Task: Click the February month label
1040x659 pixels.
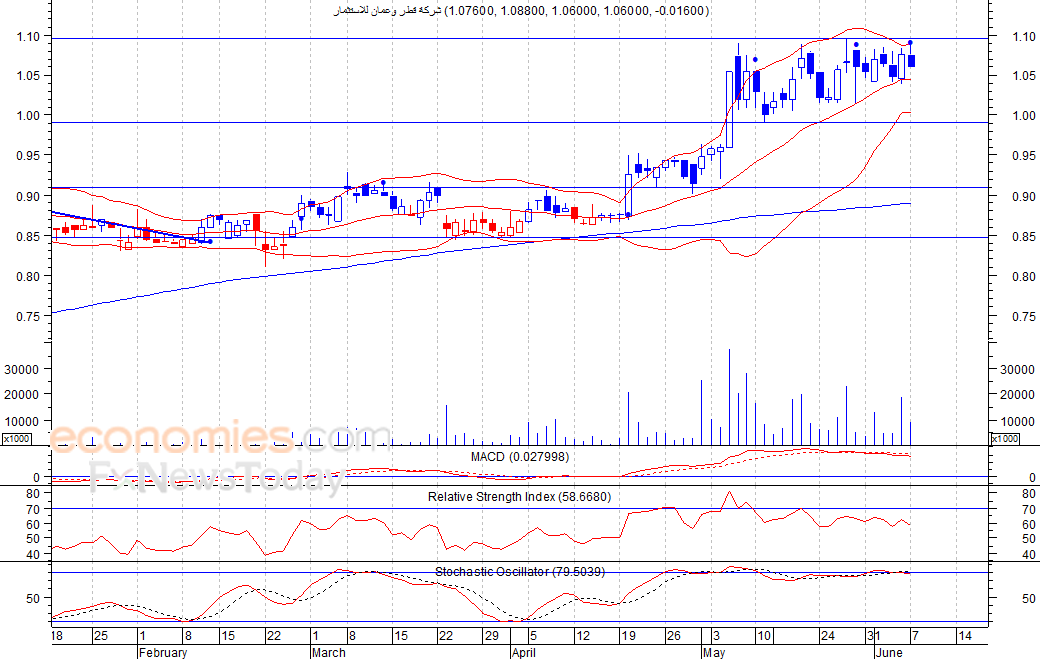Action: click(163, 652)
